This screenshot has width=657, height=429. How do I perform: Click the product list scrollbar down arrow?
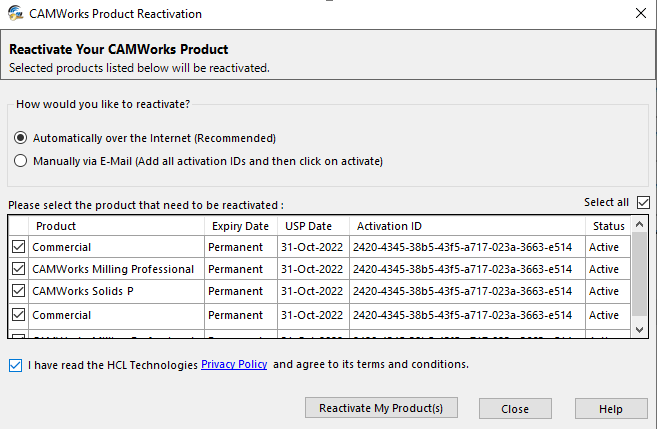(x=641, y=328)
